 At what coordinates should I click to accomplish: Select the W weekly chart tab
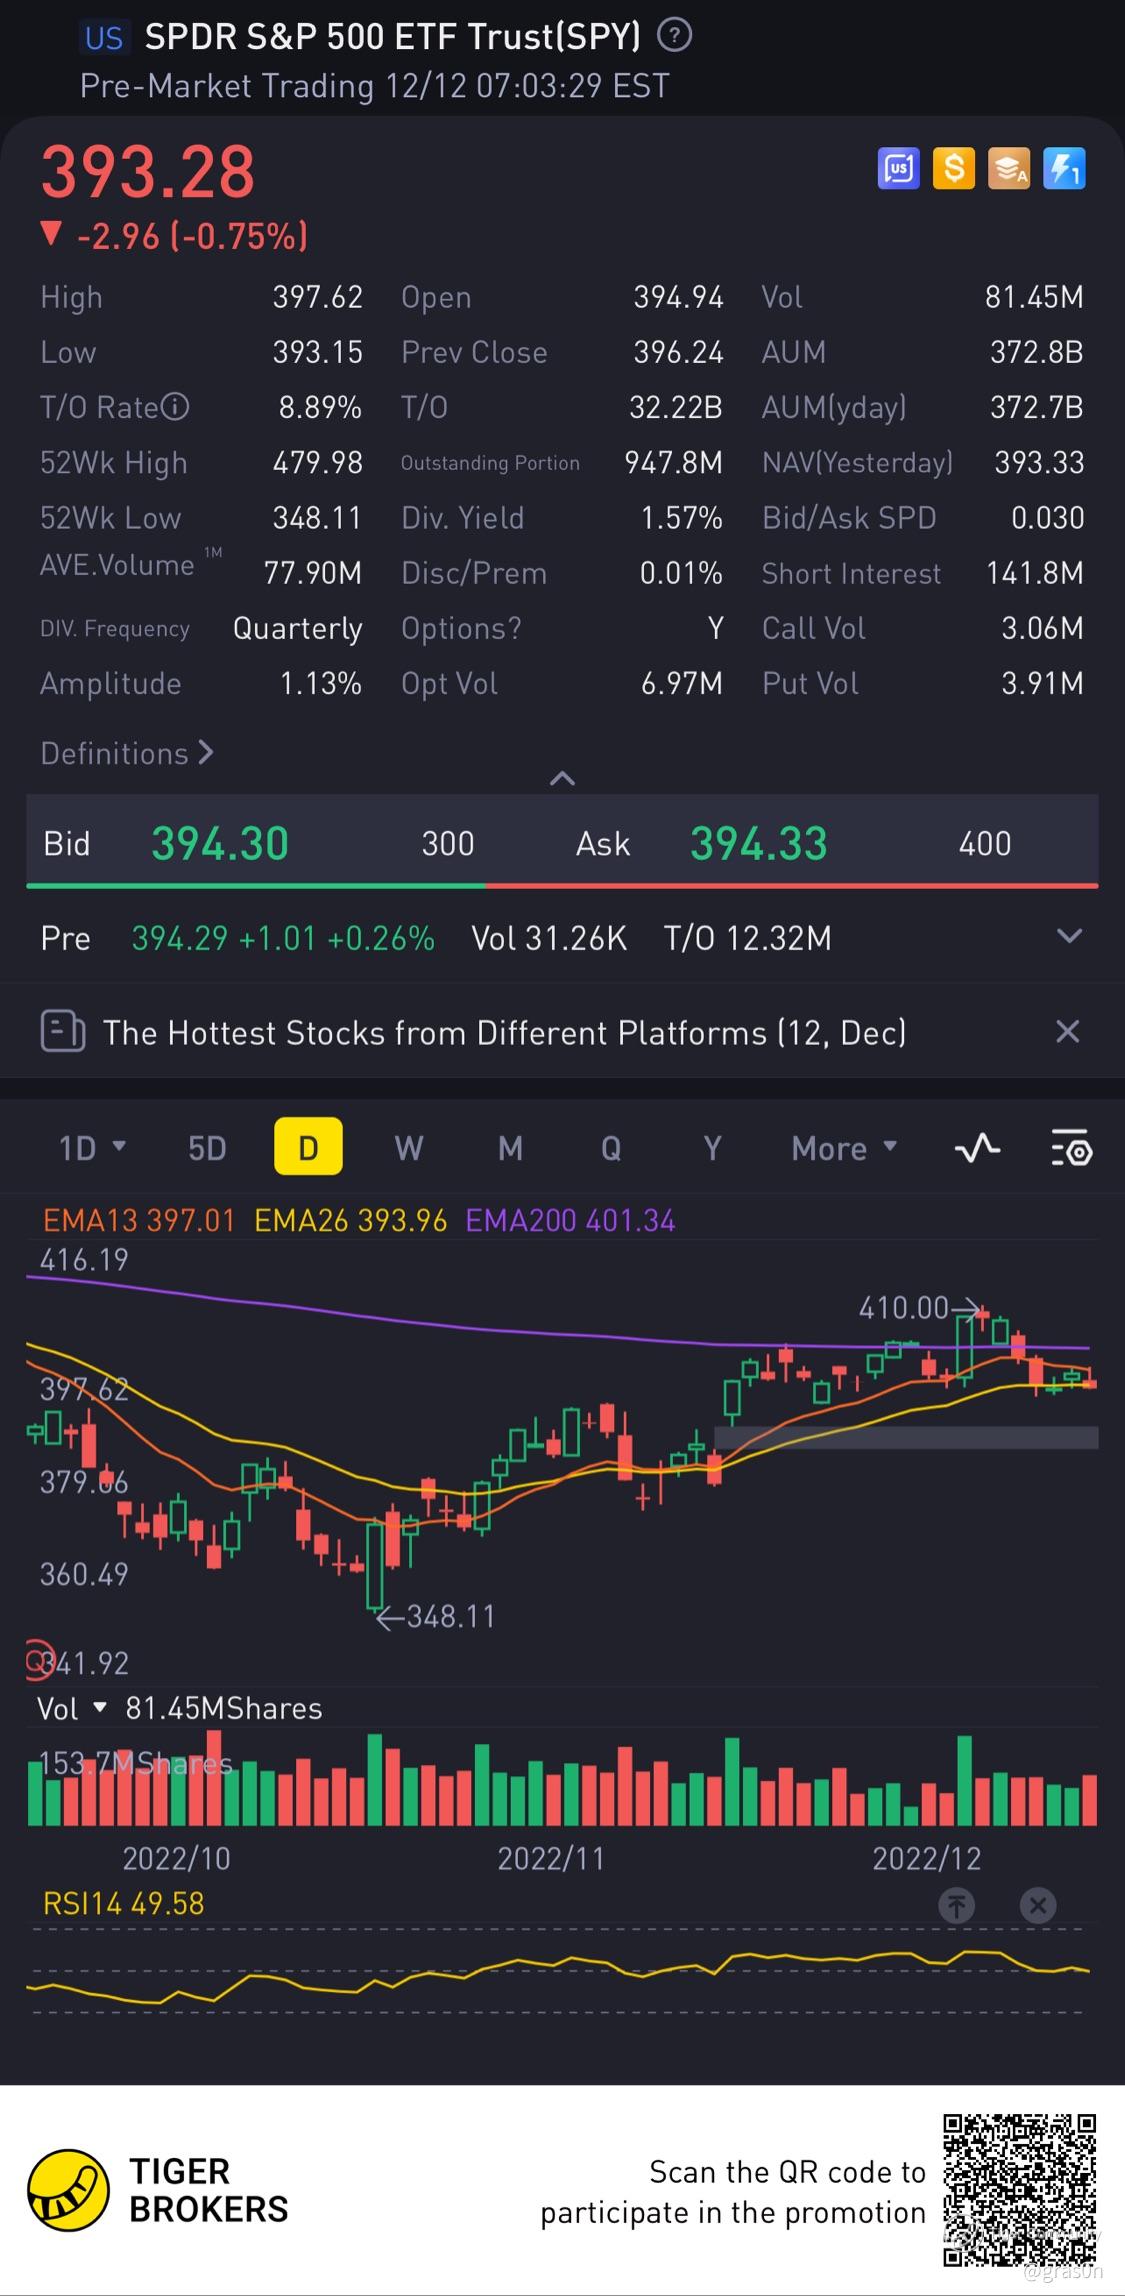tap(408, 1147)
